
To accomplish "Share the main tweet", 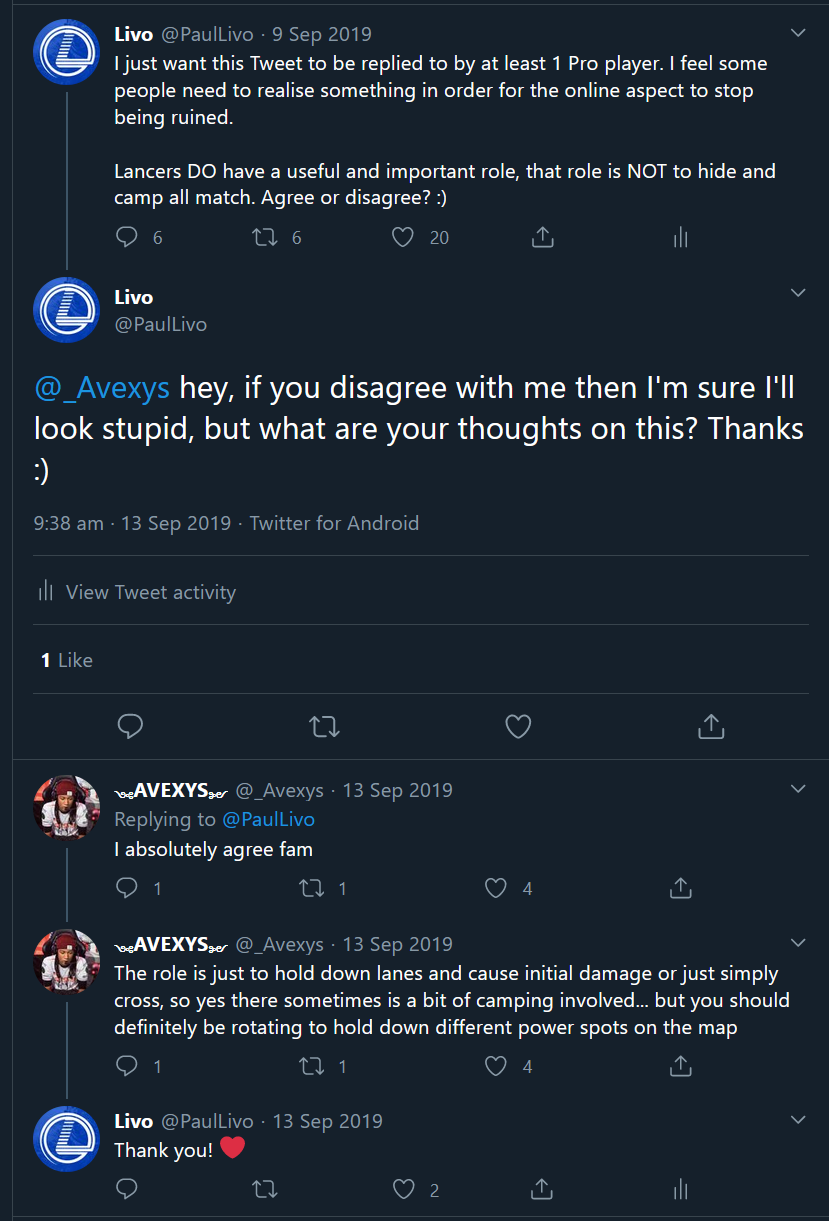I will 711,726.
